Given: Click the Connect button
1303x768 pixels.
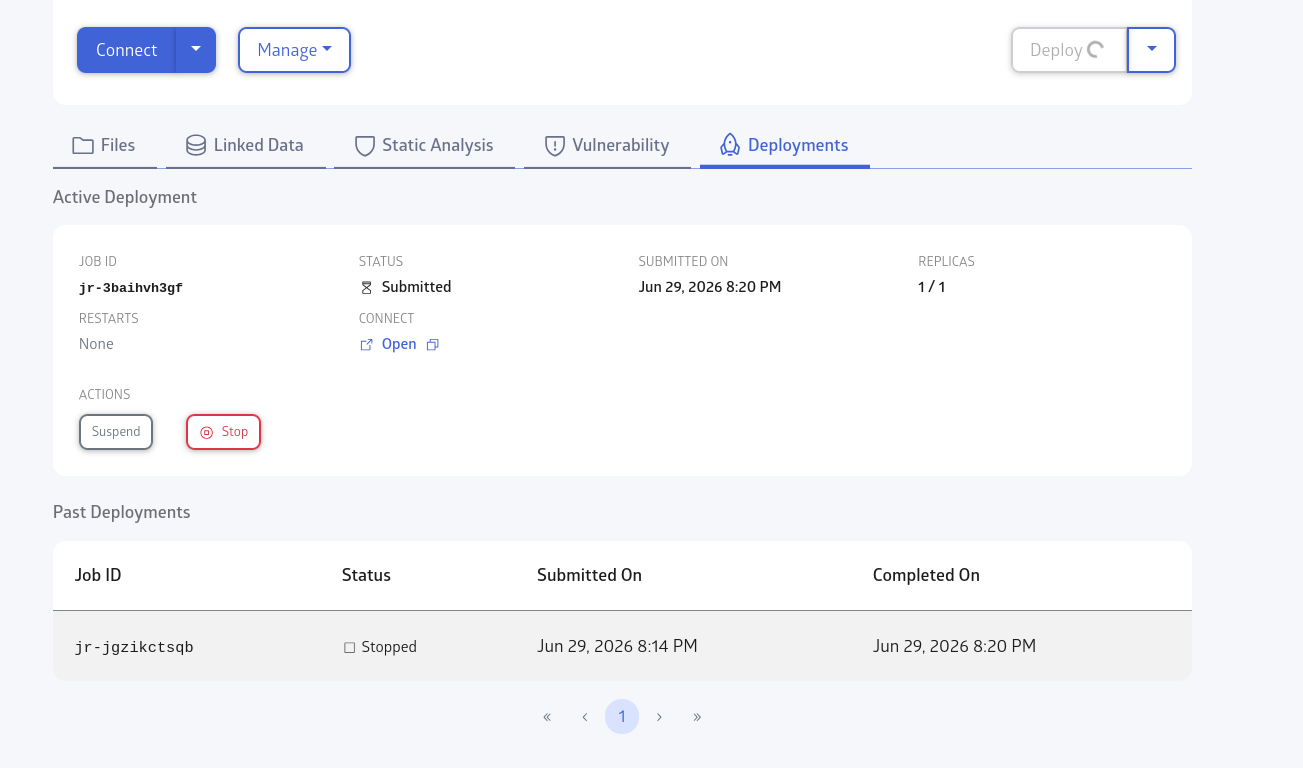Looking at the screenshot, I should click(126, 50).
